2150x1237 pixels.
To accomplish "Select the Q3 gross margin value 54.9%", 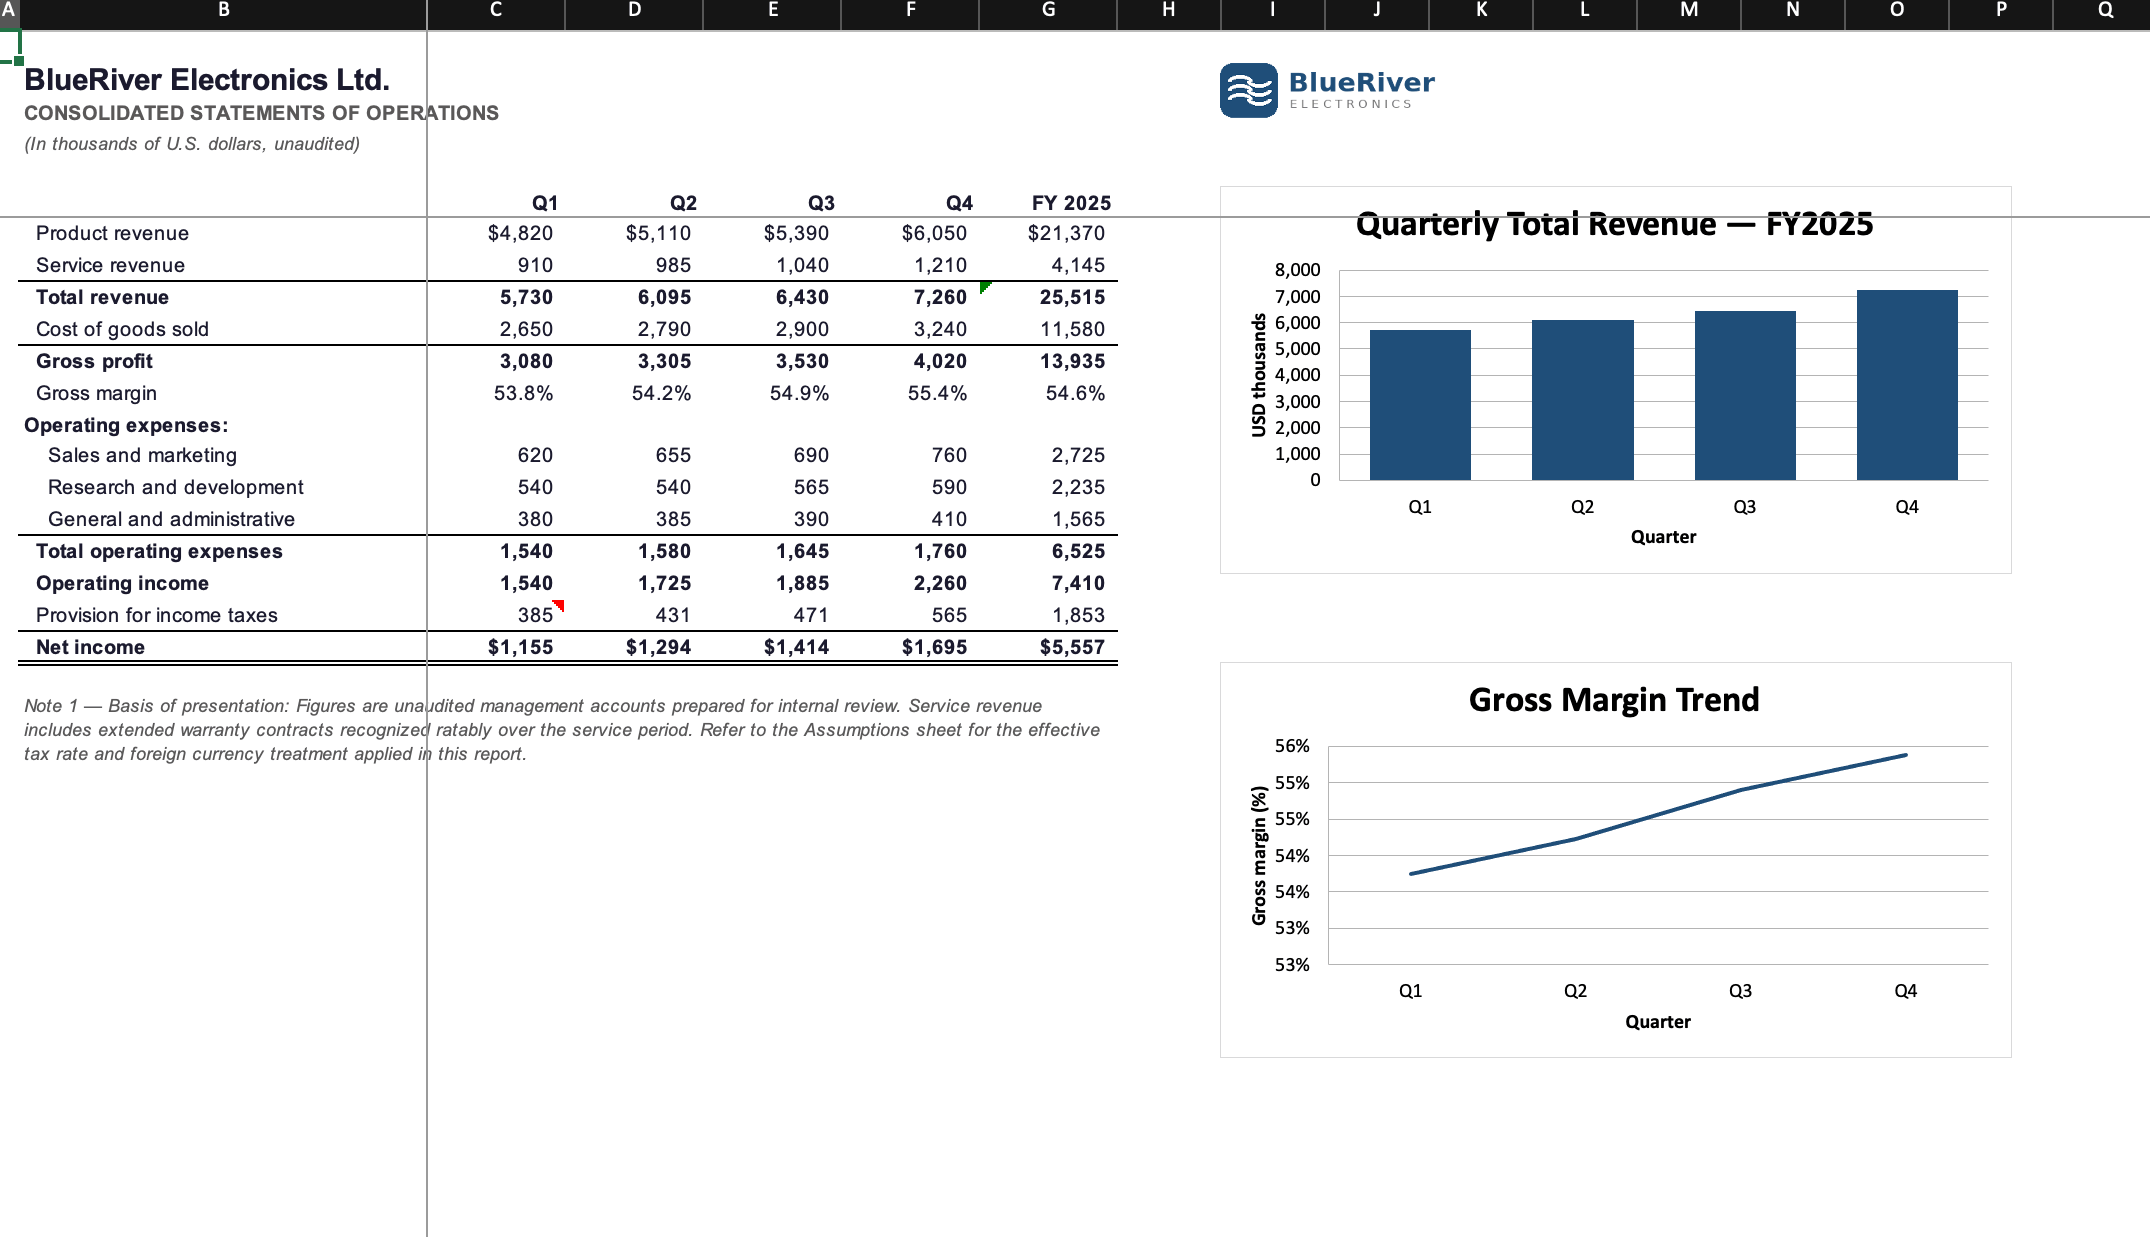I will [x=799, y=393].
